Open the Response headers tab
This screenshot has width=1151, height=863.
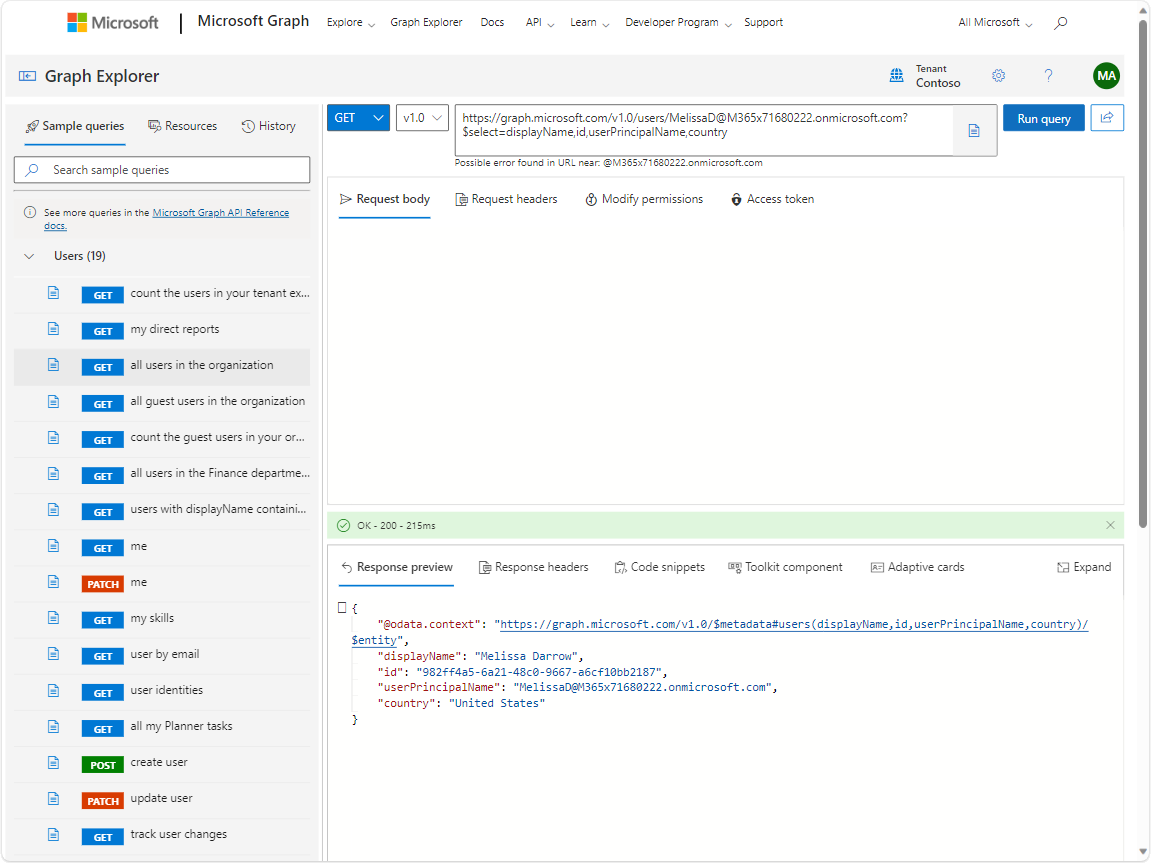click(x=534, y=567)
